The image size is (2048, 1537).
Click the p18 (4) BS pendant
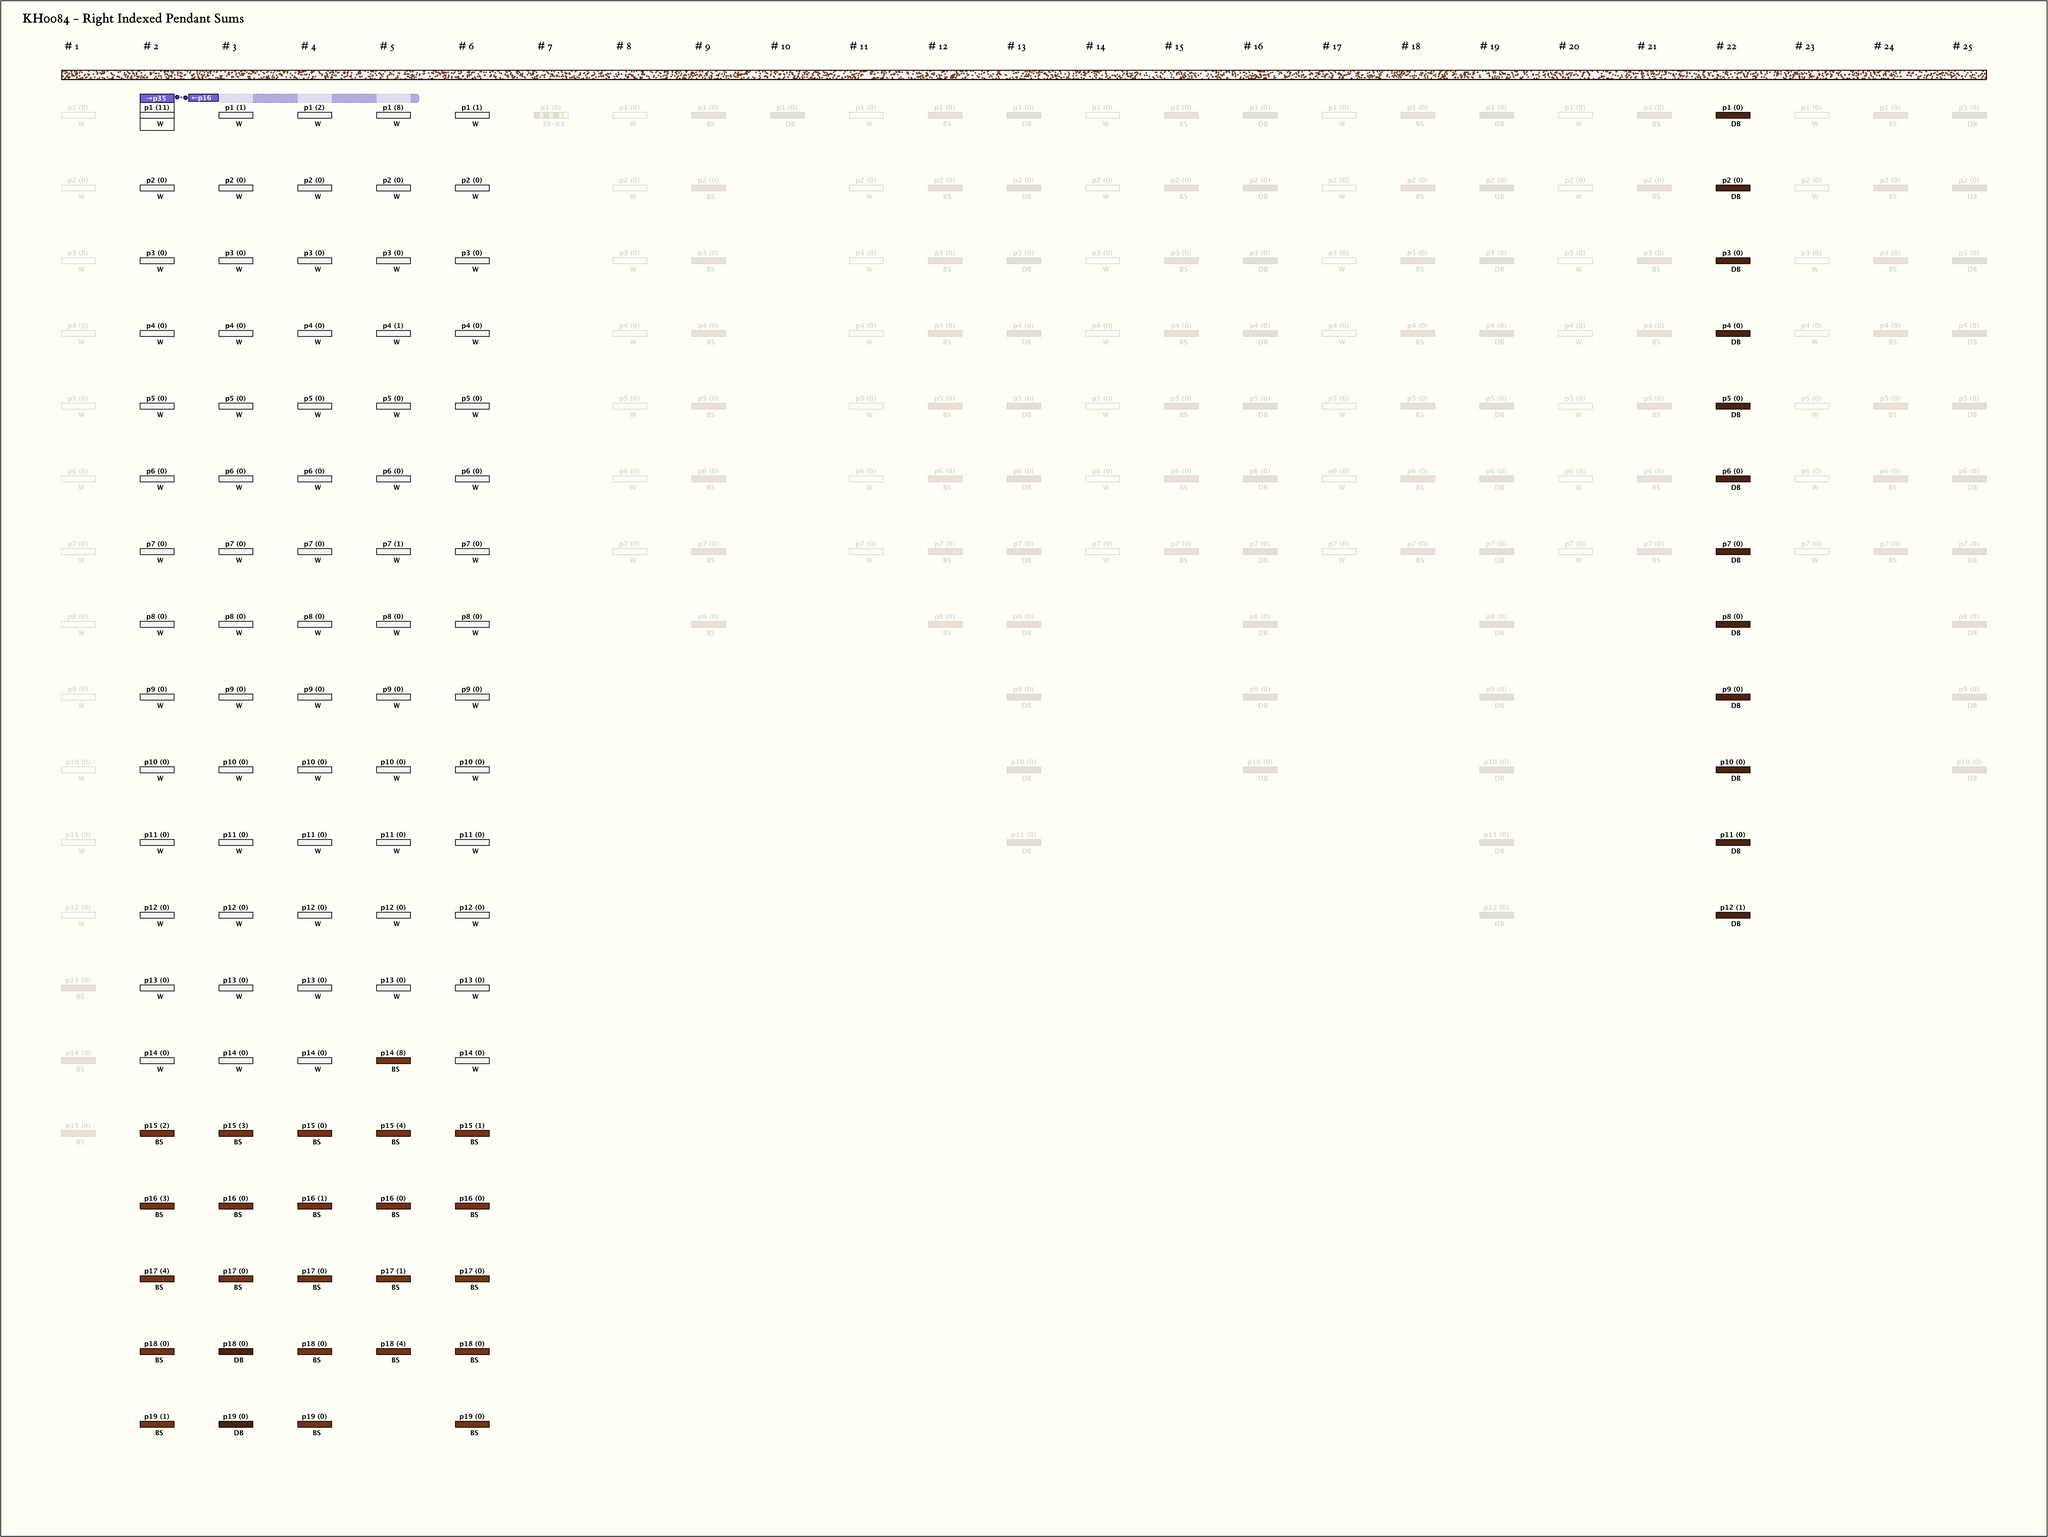(x=393, y=1351)
